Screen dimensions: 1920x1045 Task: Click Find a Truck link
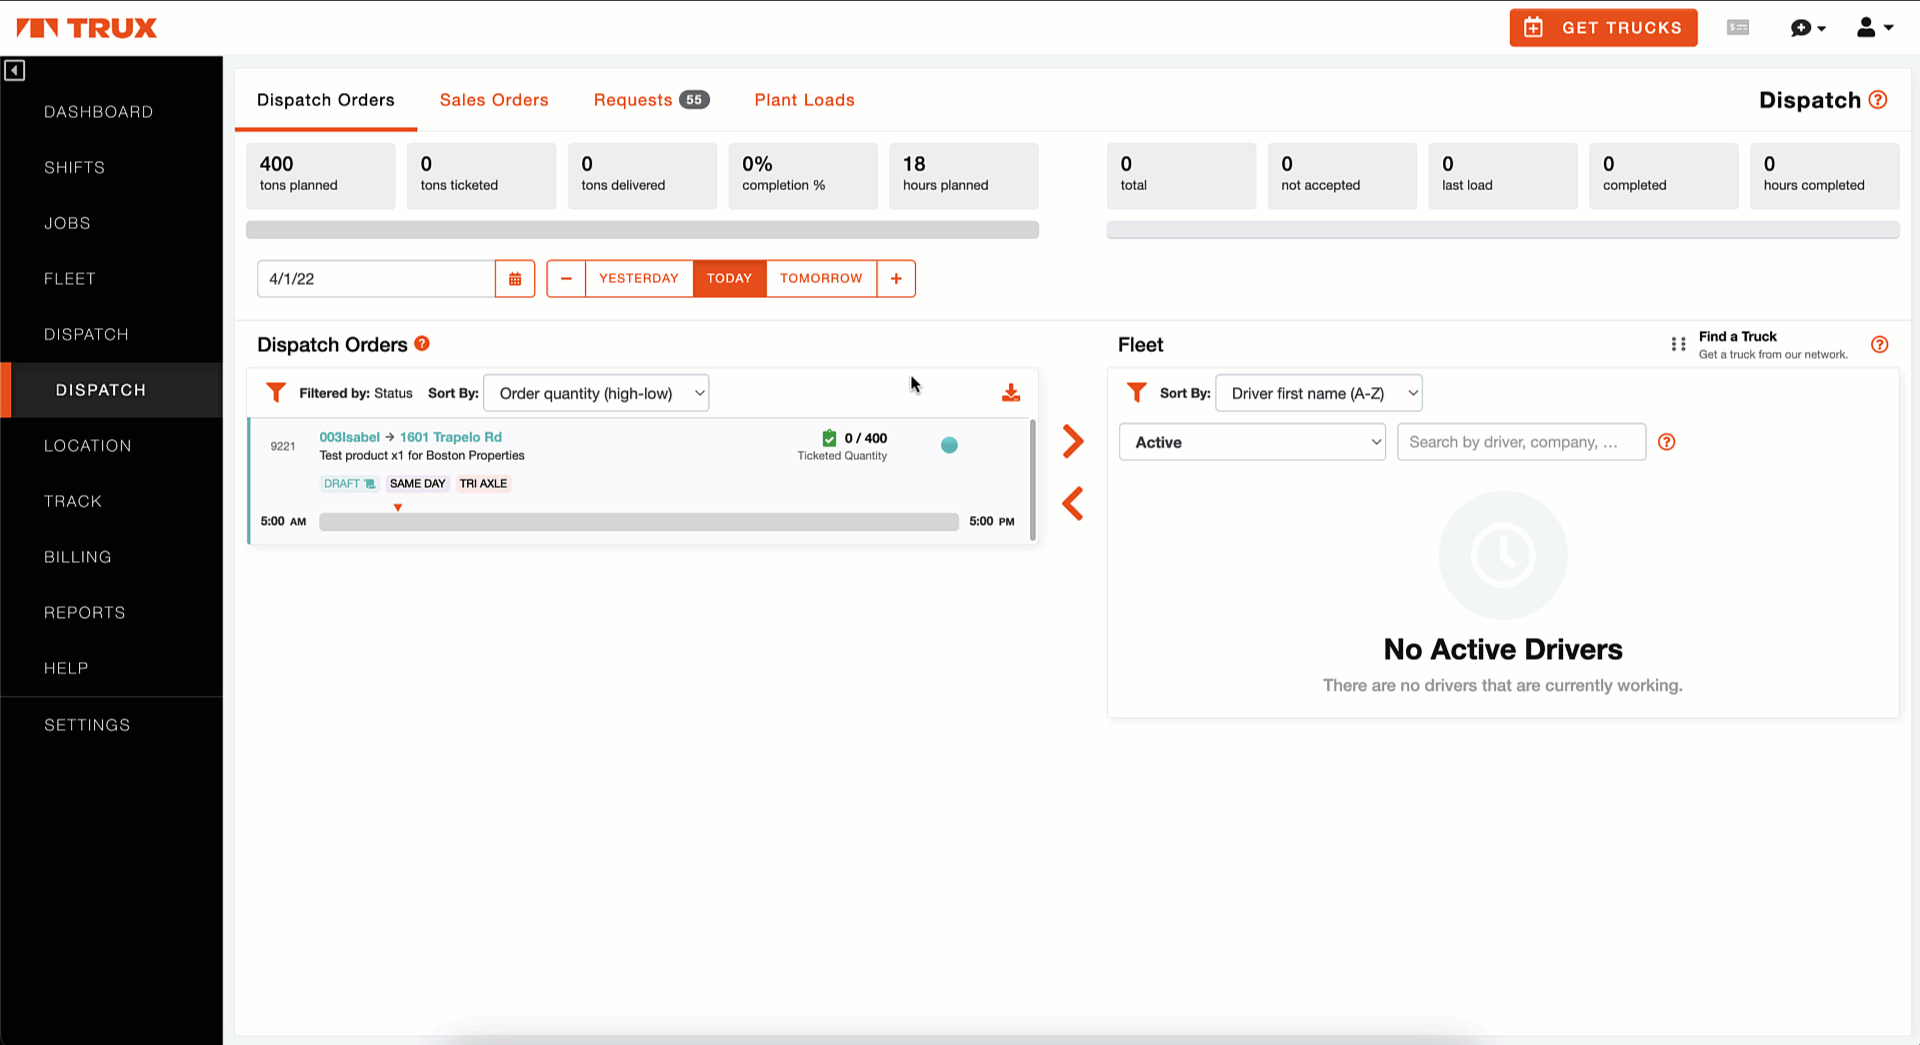[1737, 337]
